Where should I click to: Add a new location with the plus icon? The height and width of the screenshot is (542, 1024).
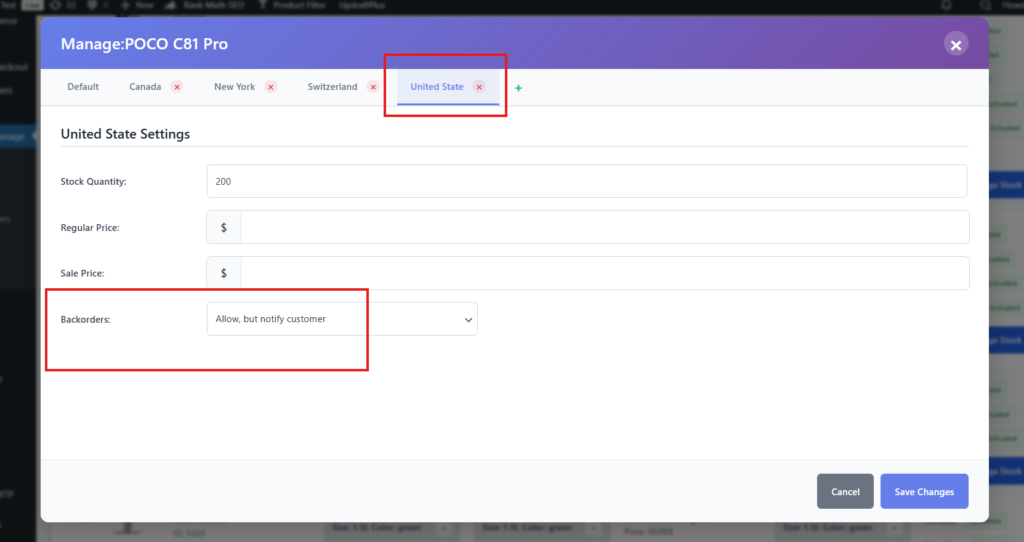(x=519, y=88)
